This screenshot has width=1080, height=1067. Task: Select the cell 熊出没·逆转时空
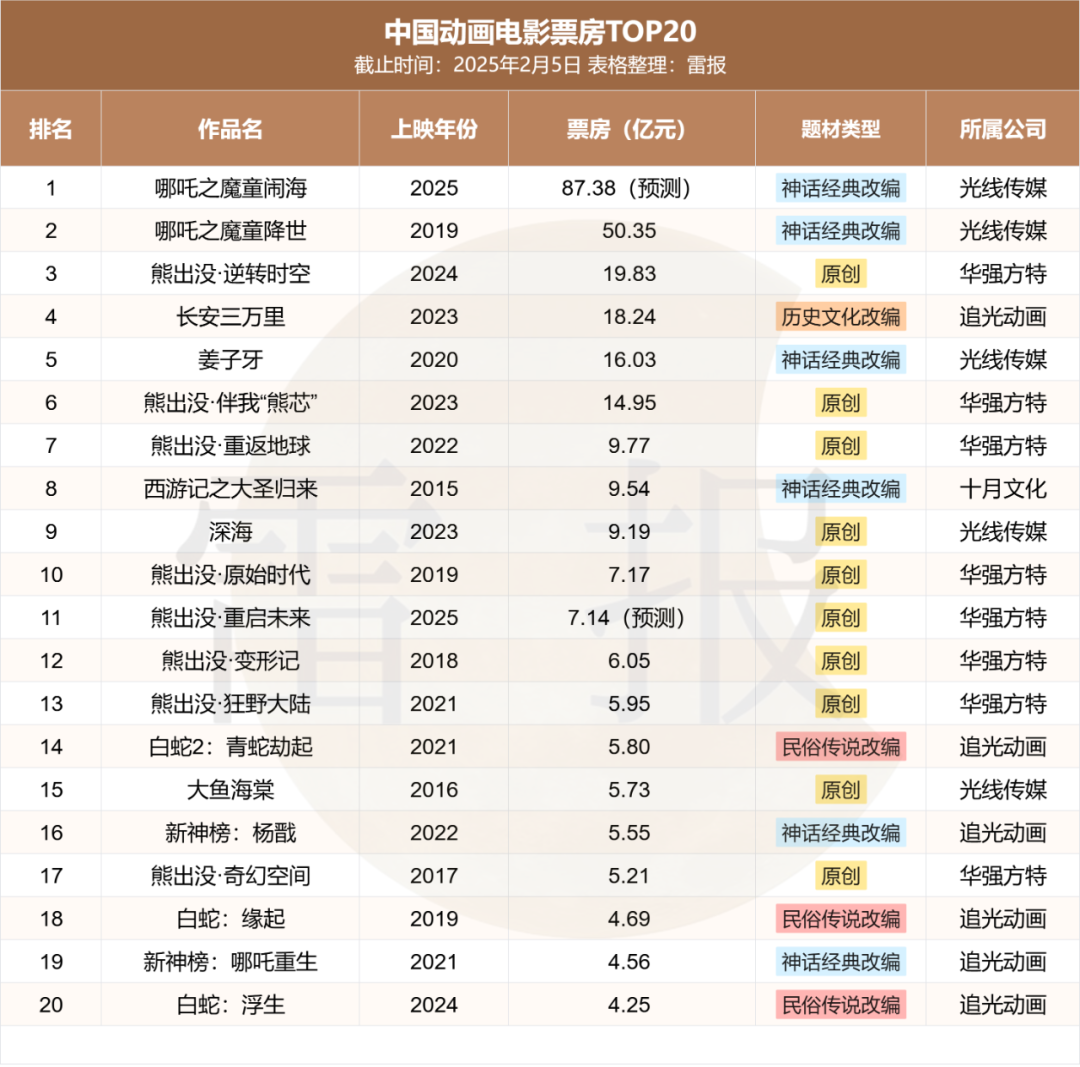(x=230, y=274)
